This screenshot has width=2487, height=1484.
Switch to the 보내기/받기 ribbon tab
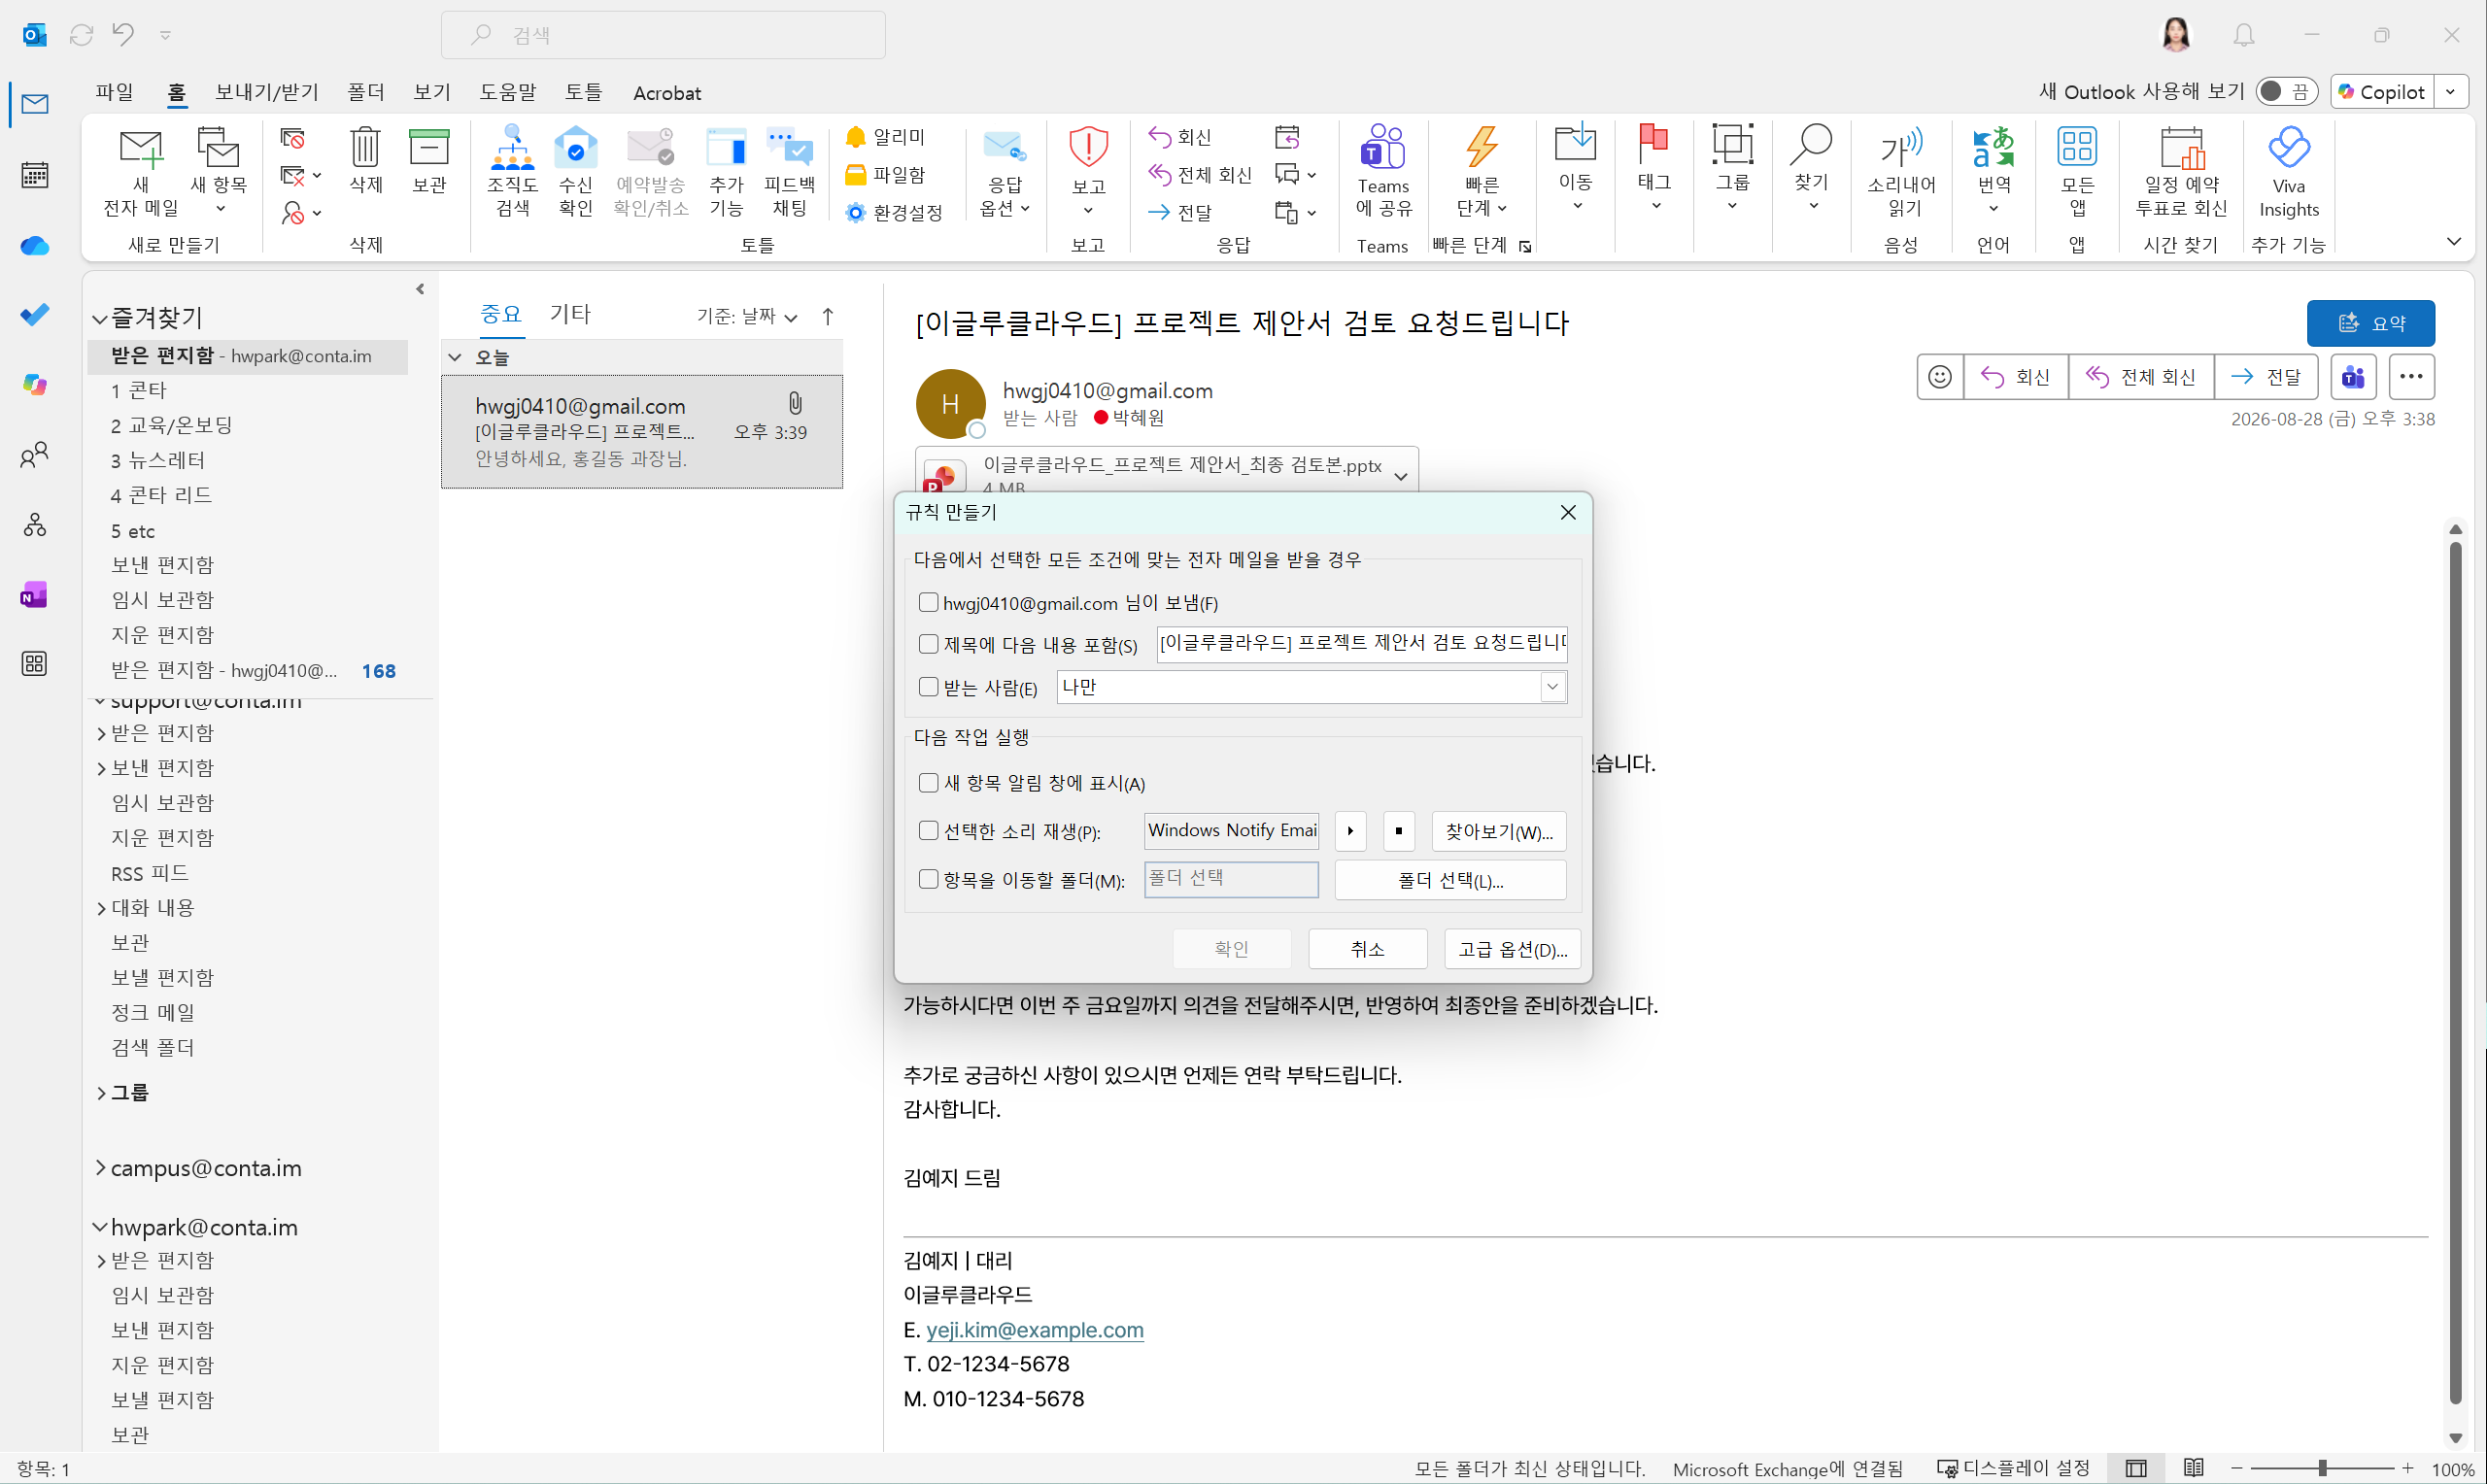(267, 92)
